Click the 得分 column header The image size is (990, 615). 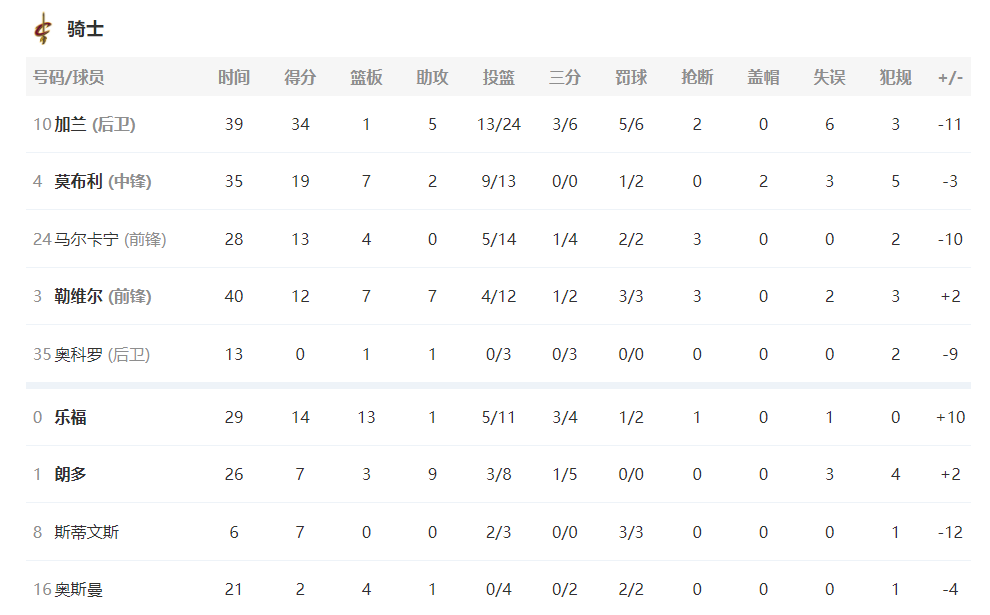300,77
